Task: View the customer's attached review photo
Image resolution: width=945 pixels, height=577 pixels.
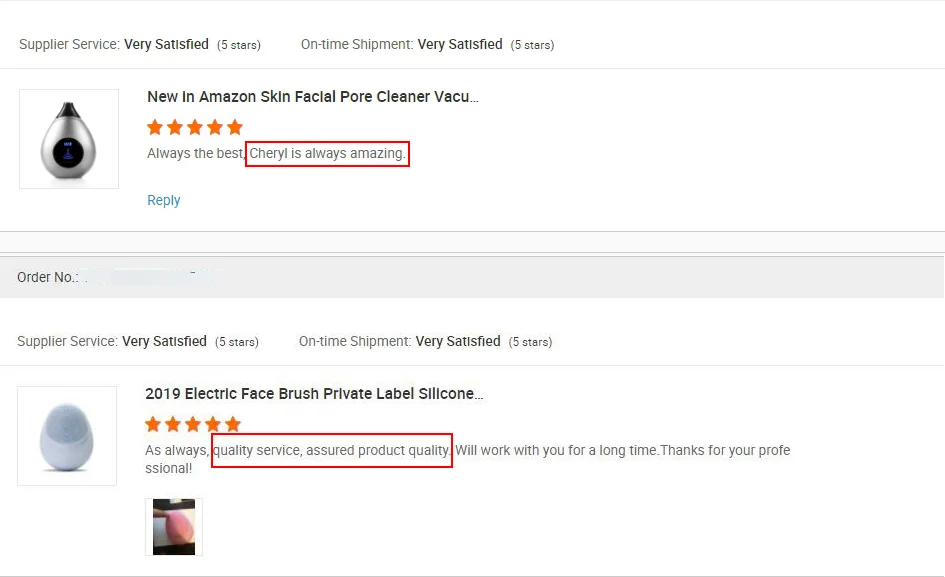Action: [174, 527]
